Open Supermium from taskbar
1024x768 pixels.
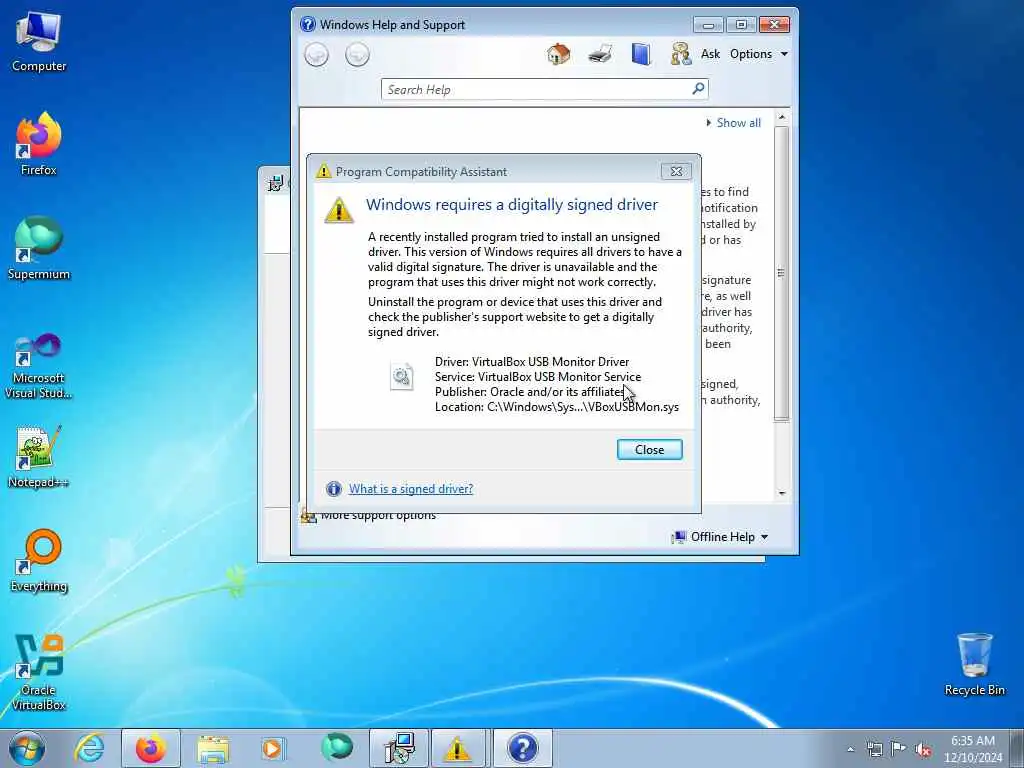pos(336,748)
